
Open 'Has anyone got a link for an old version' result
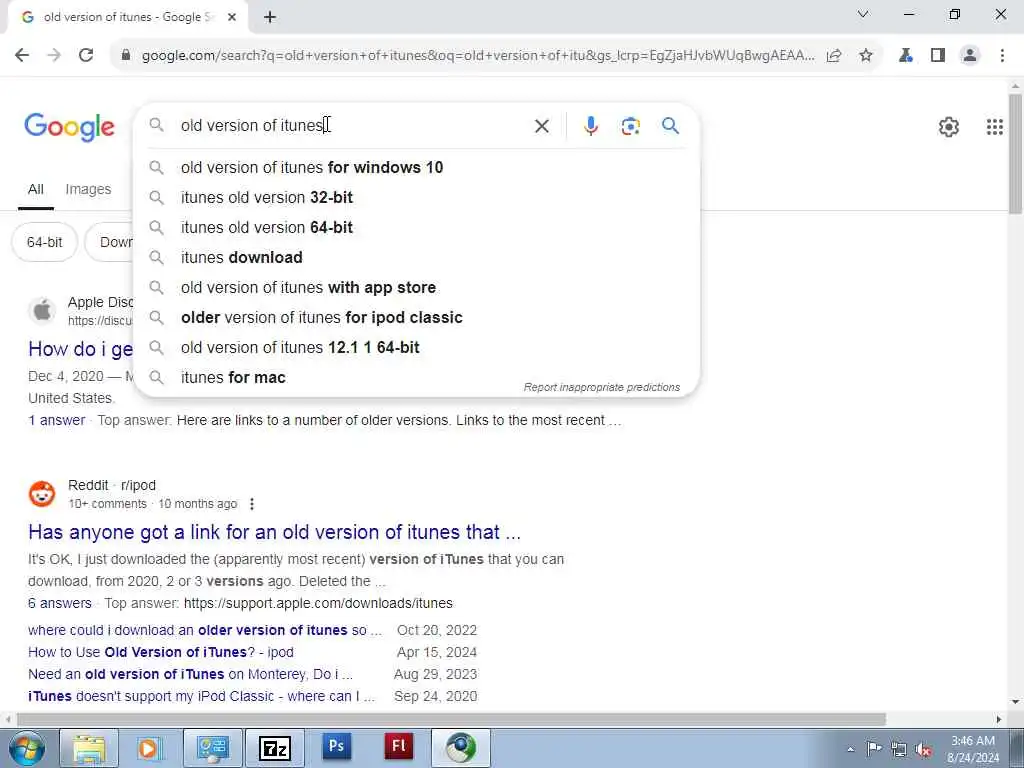[x=274, y=532]
